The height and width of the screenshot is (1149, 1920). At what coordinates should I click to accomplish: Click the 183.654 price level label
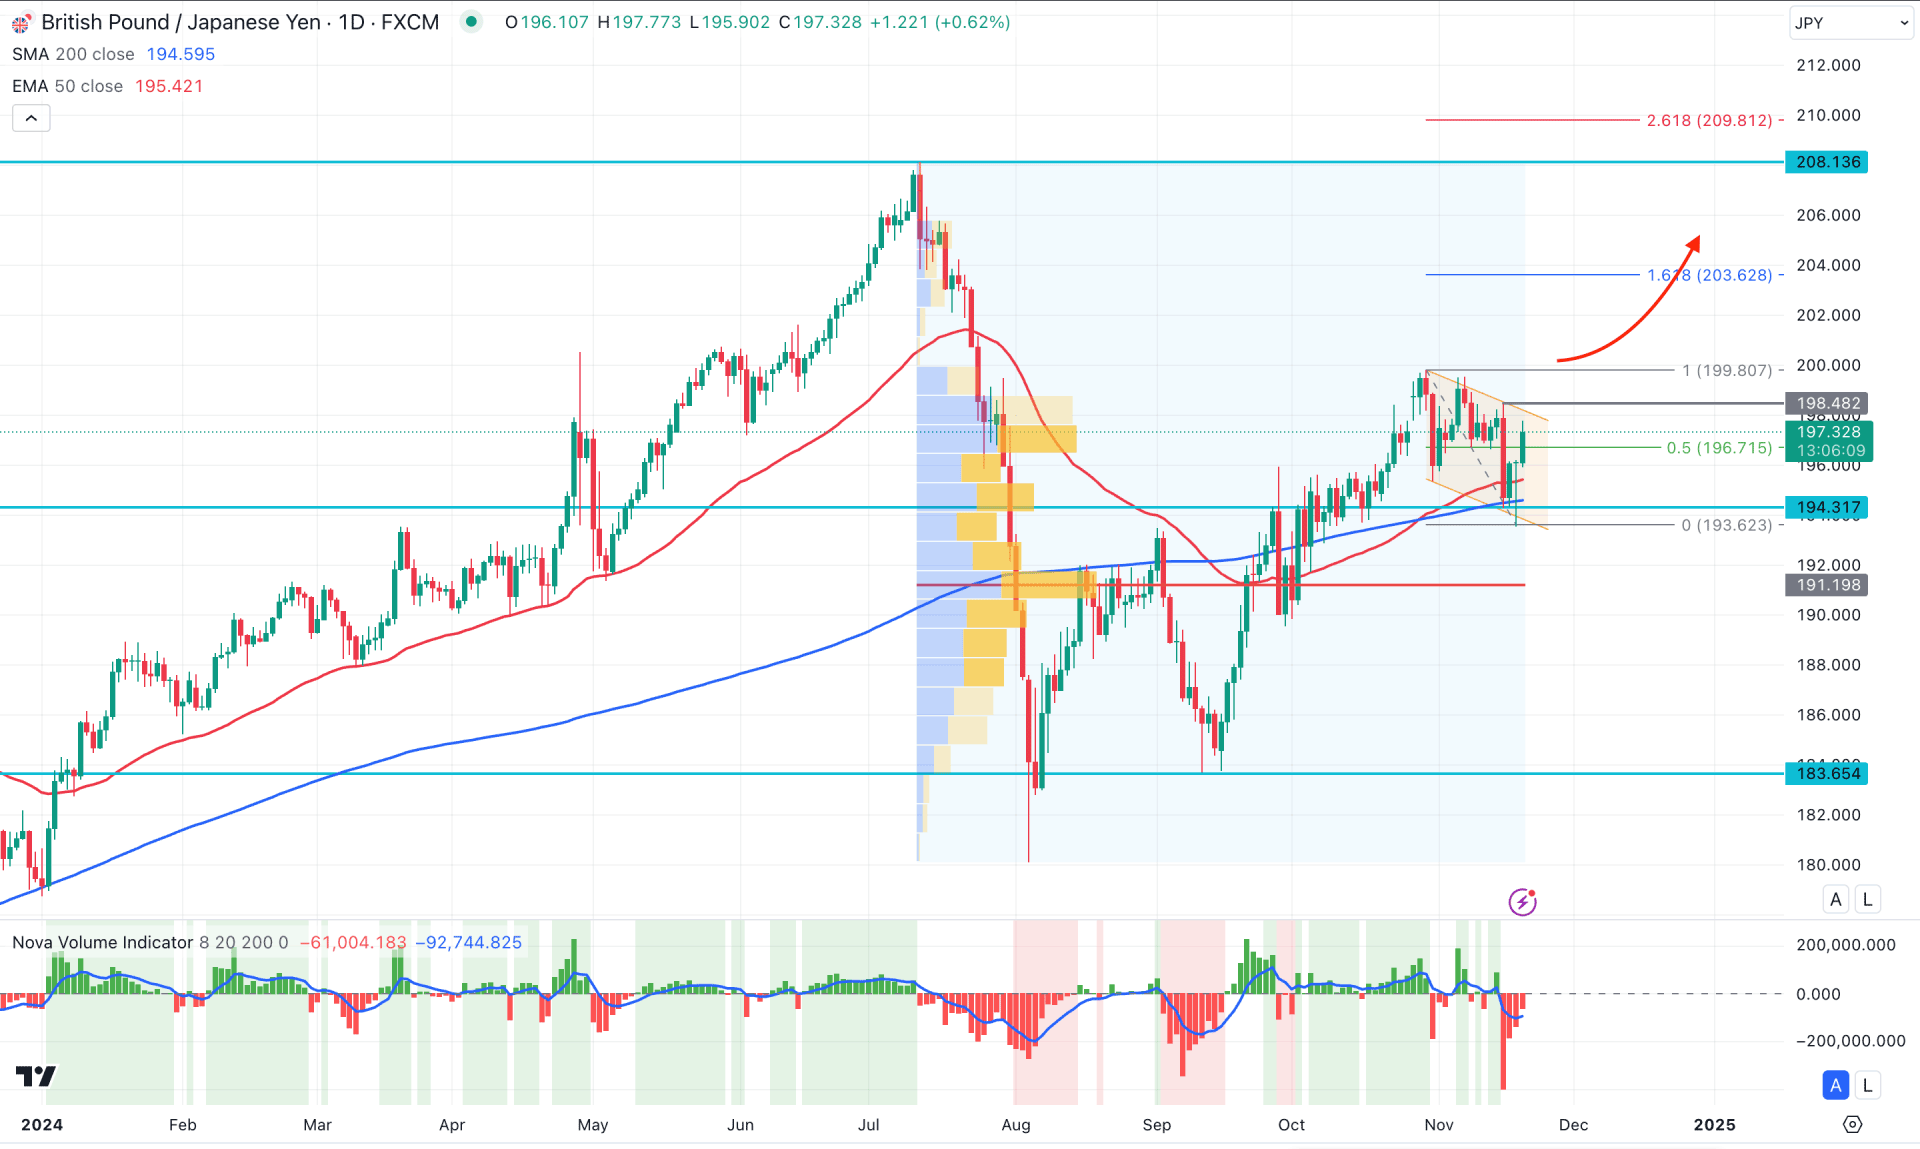tap(1827, 773)
